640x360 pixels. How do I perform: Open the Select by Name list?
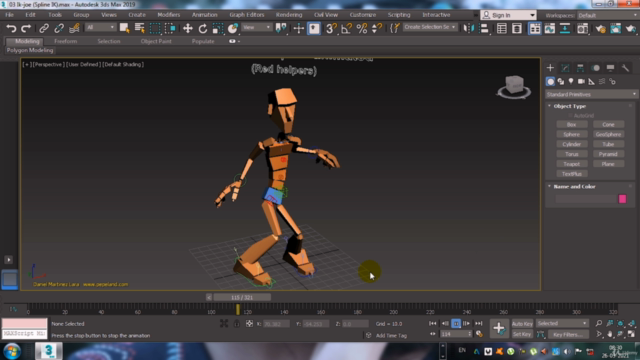click(140, 28)
